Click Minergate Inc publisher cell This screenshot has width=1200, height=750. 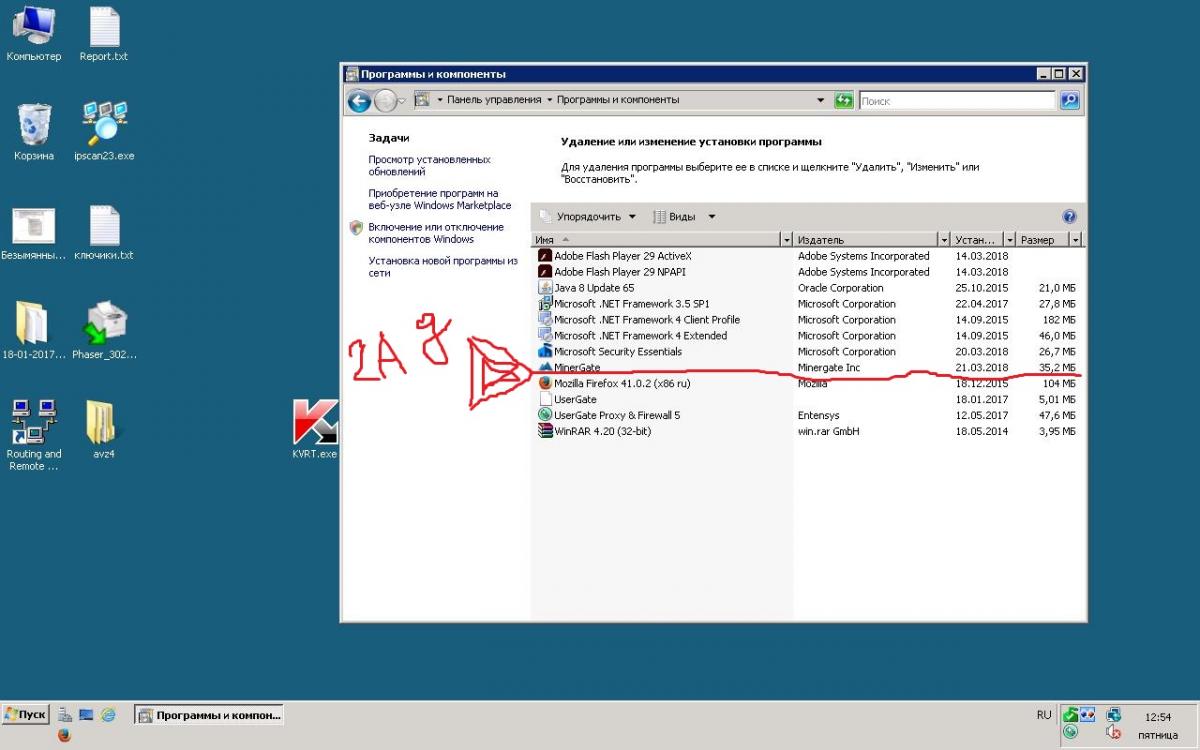(x=829, y=368)
